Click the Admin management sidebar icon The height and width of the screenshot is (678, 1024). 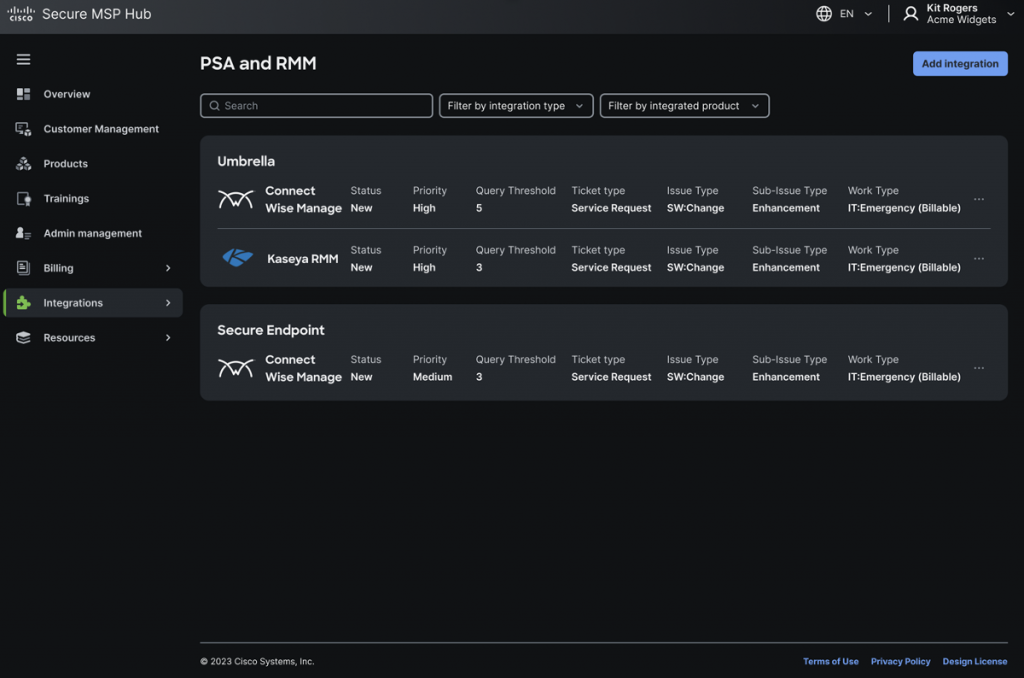coord(23,234)
